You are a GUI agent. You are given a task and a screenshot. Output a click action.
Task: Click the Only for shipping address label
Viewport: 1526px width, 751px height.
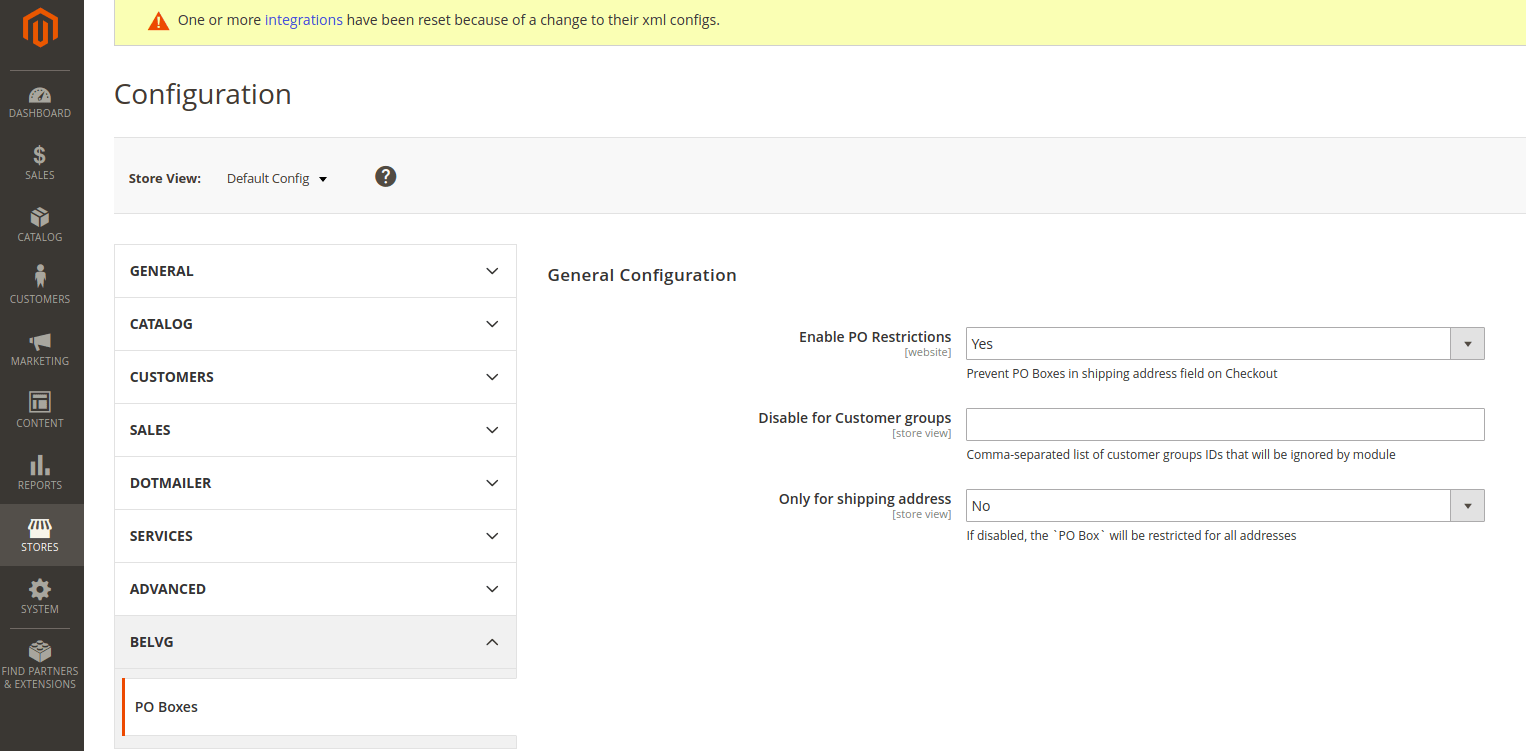(x=865, y=499)
